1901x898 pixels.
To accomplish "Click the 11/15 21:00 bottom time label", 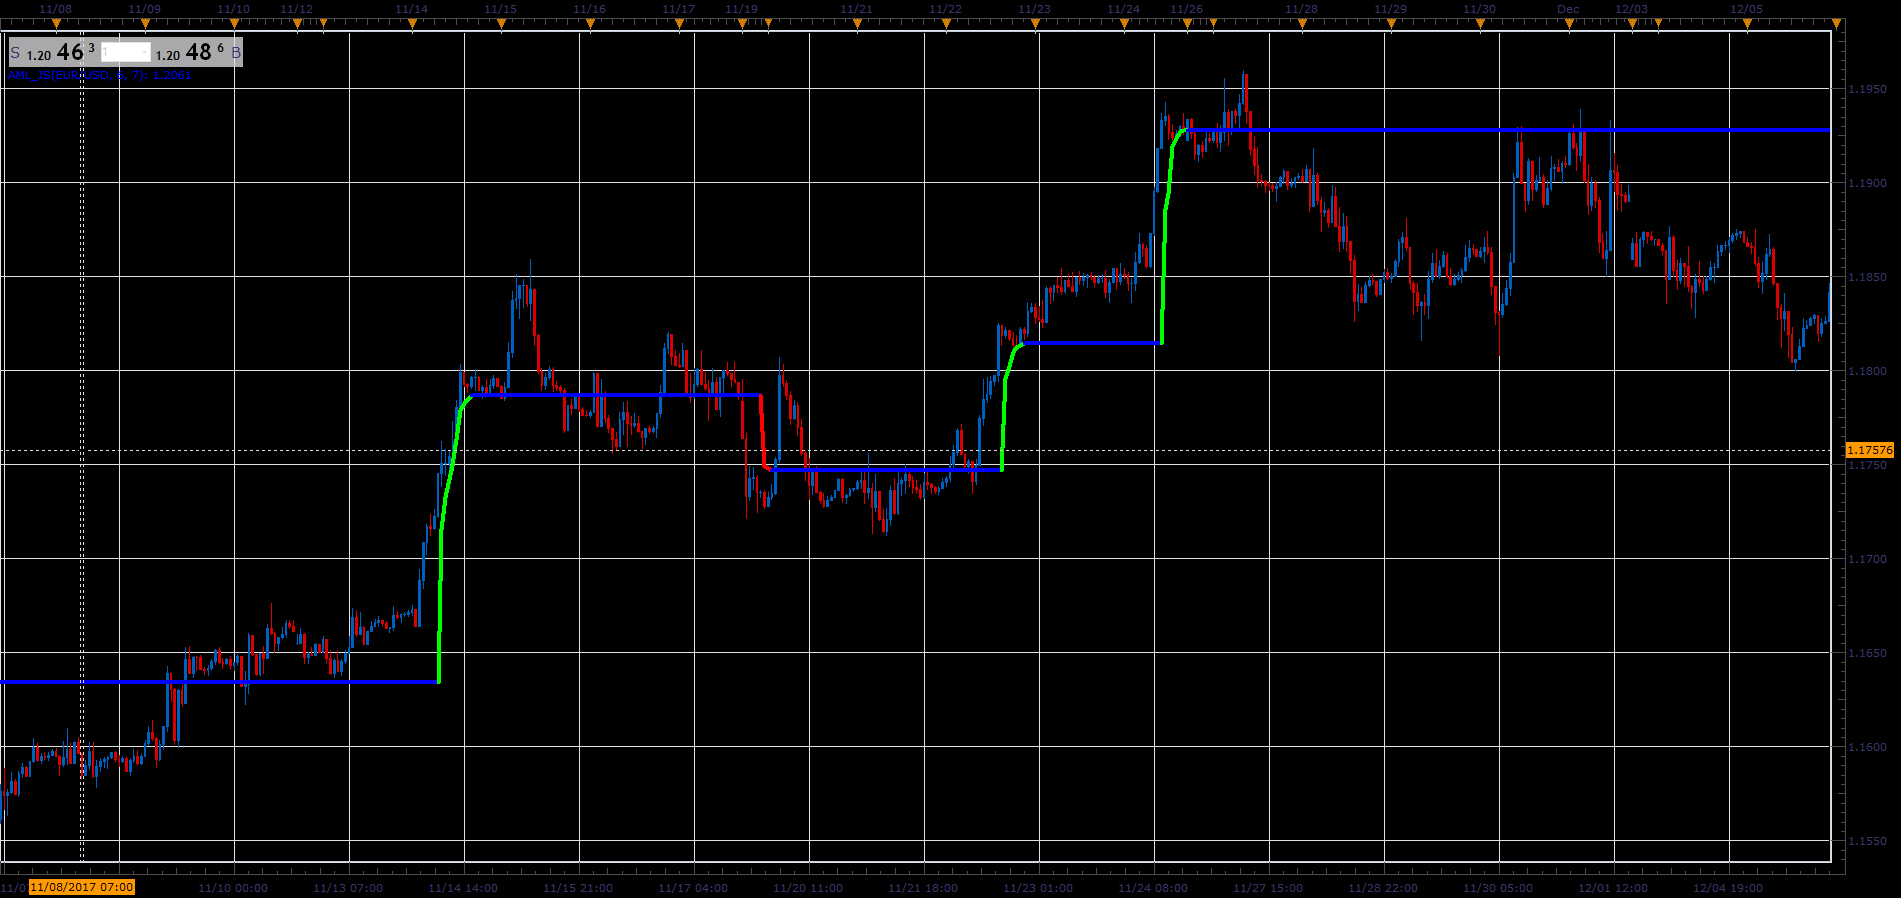I will click(578, 888).
